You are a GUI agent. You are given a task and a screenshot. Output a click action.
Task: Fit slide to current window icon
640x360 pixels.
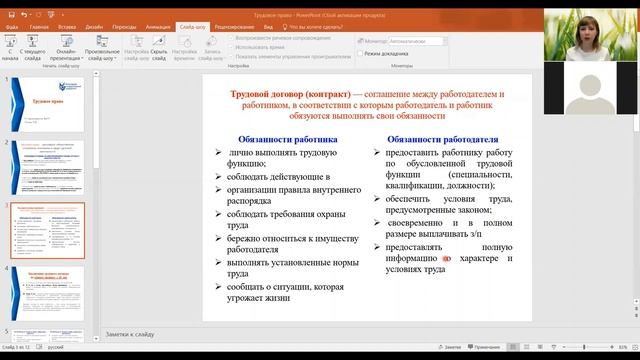(x=635, y=347)
